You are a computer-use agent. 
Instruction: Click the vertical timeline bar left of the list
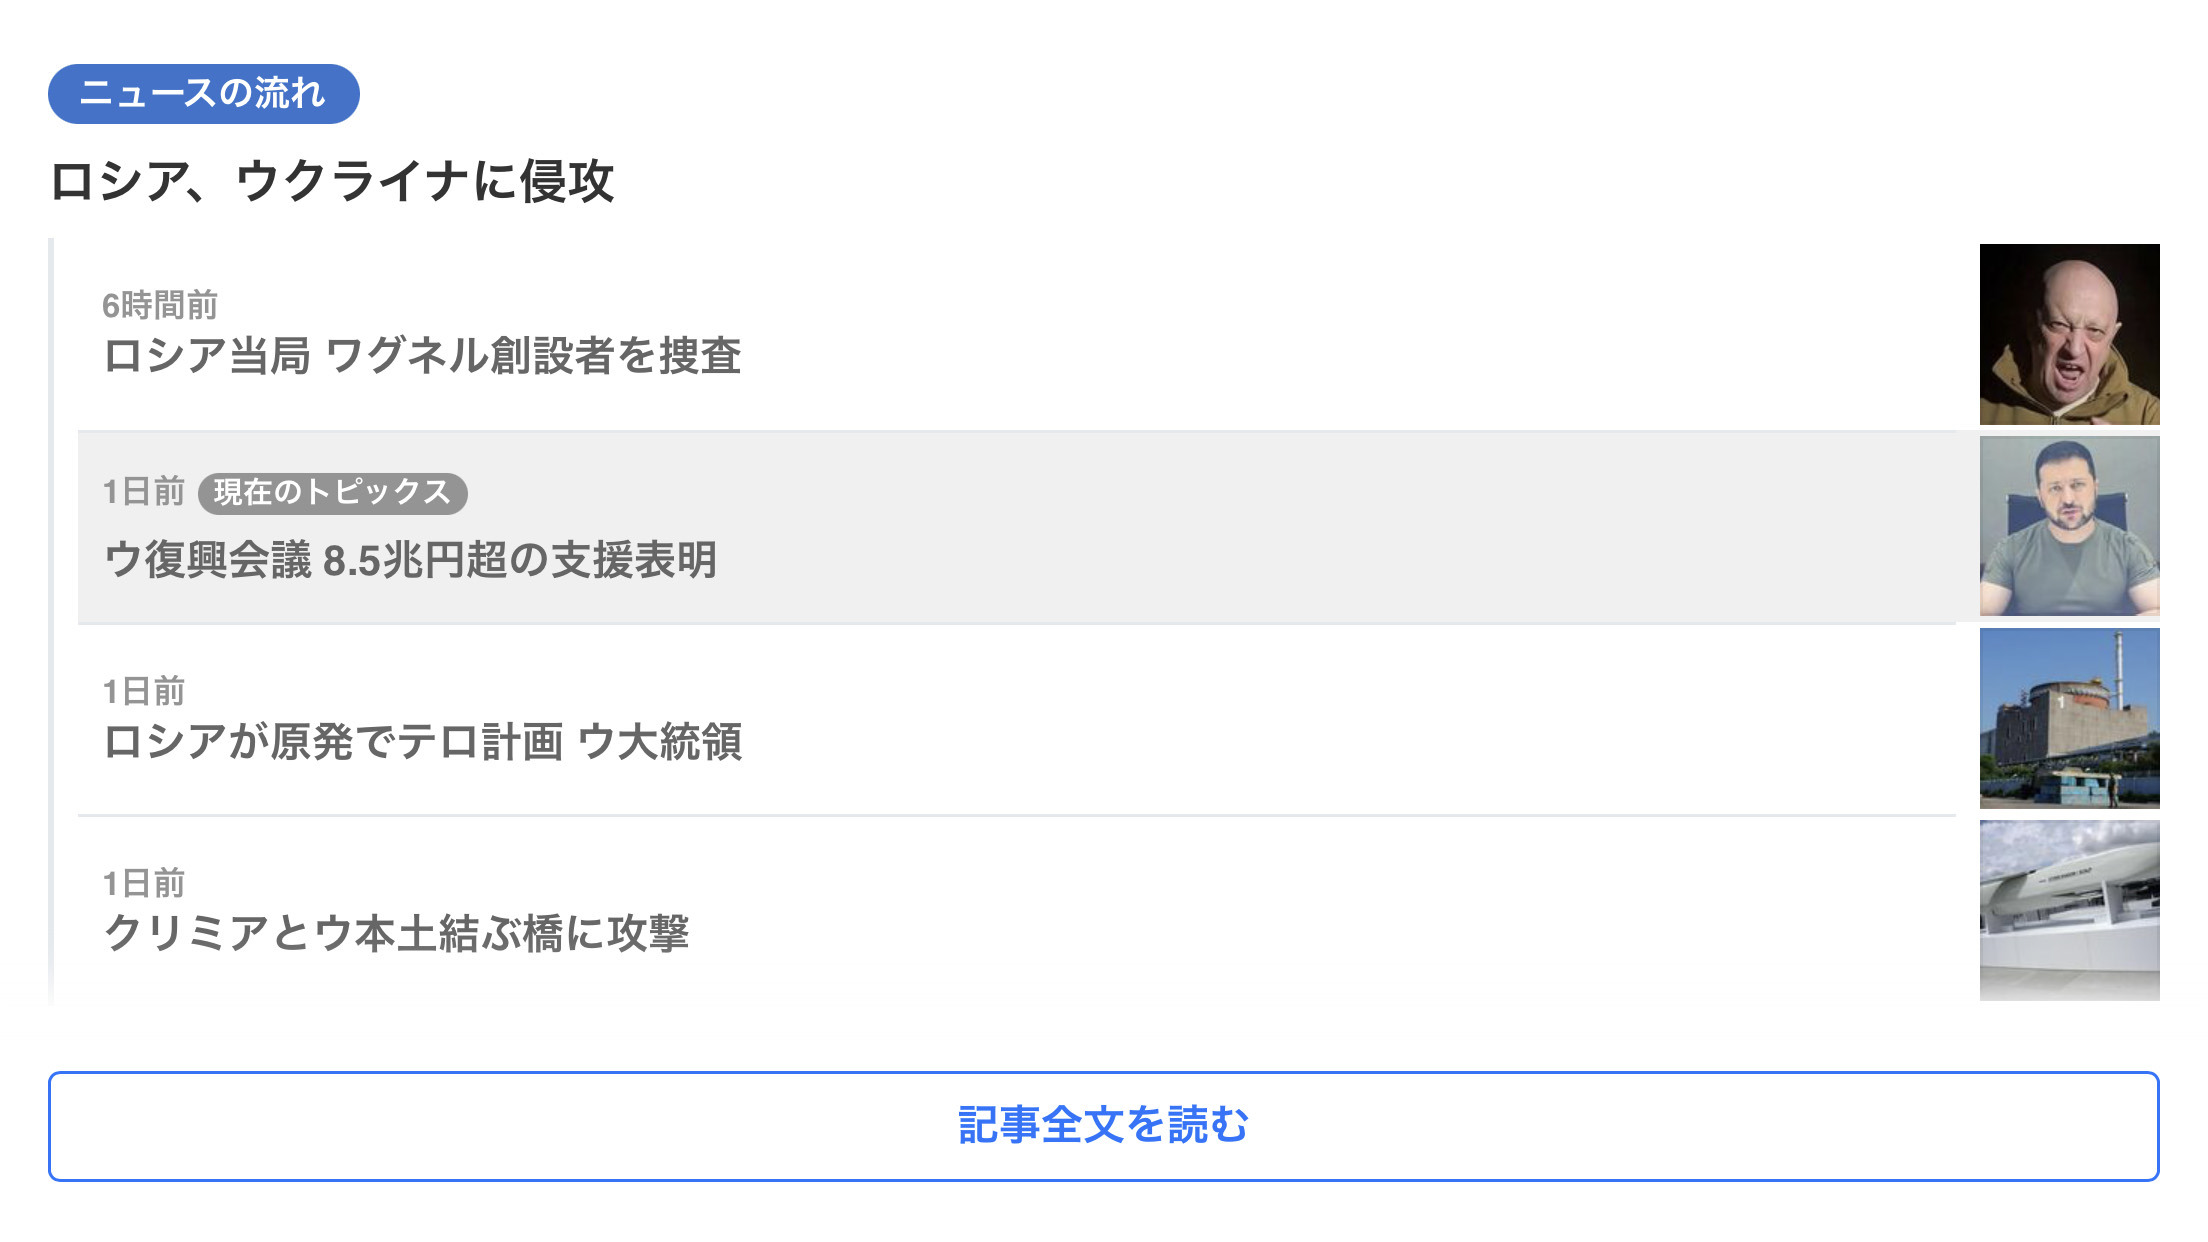coord(51,622)
